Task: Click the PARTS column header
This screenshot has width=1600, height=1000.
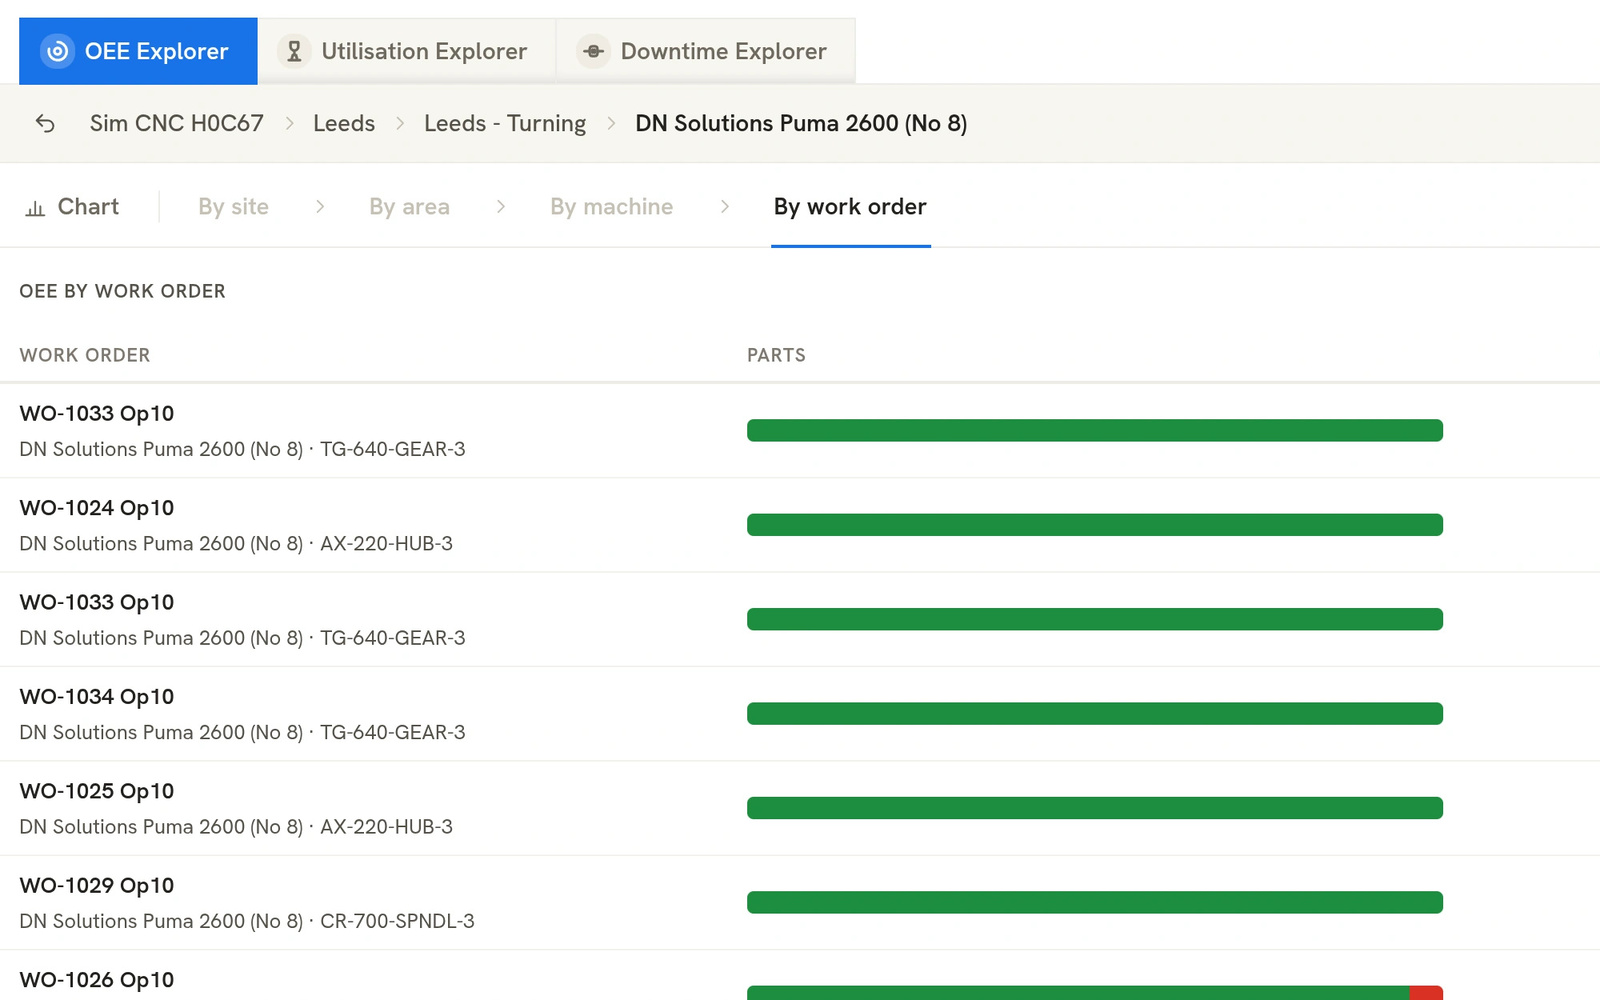Action: [x=776, y=355]
